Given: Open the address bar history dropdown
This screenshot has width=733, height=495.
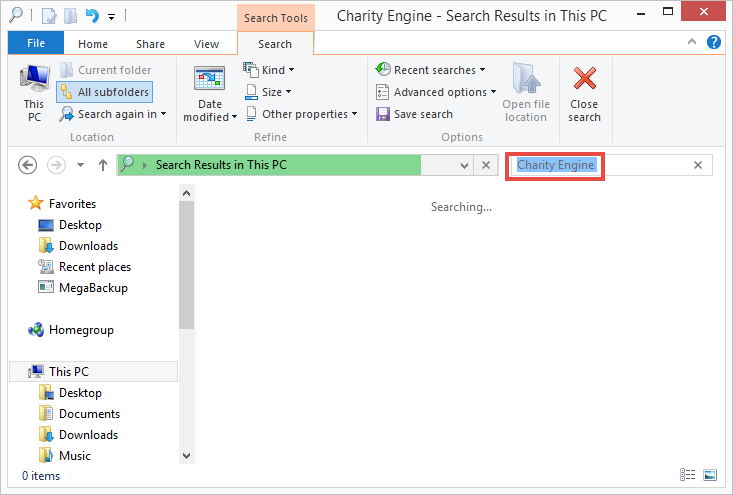Looking at the screenshot, I should pos(464,165).
